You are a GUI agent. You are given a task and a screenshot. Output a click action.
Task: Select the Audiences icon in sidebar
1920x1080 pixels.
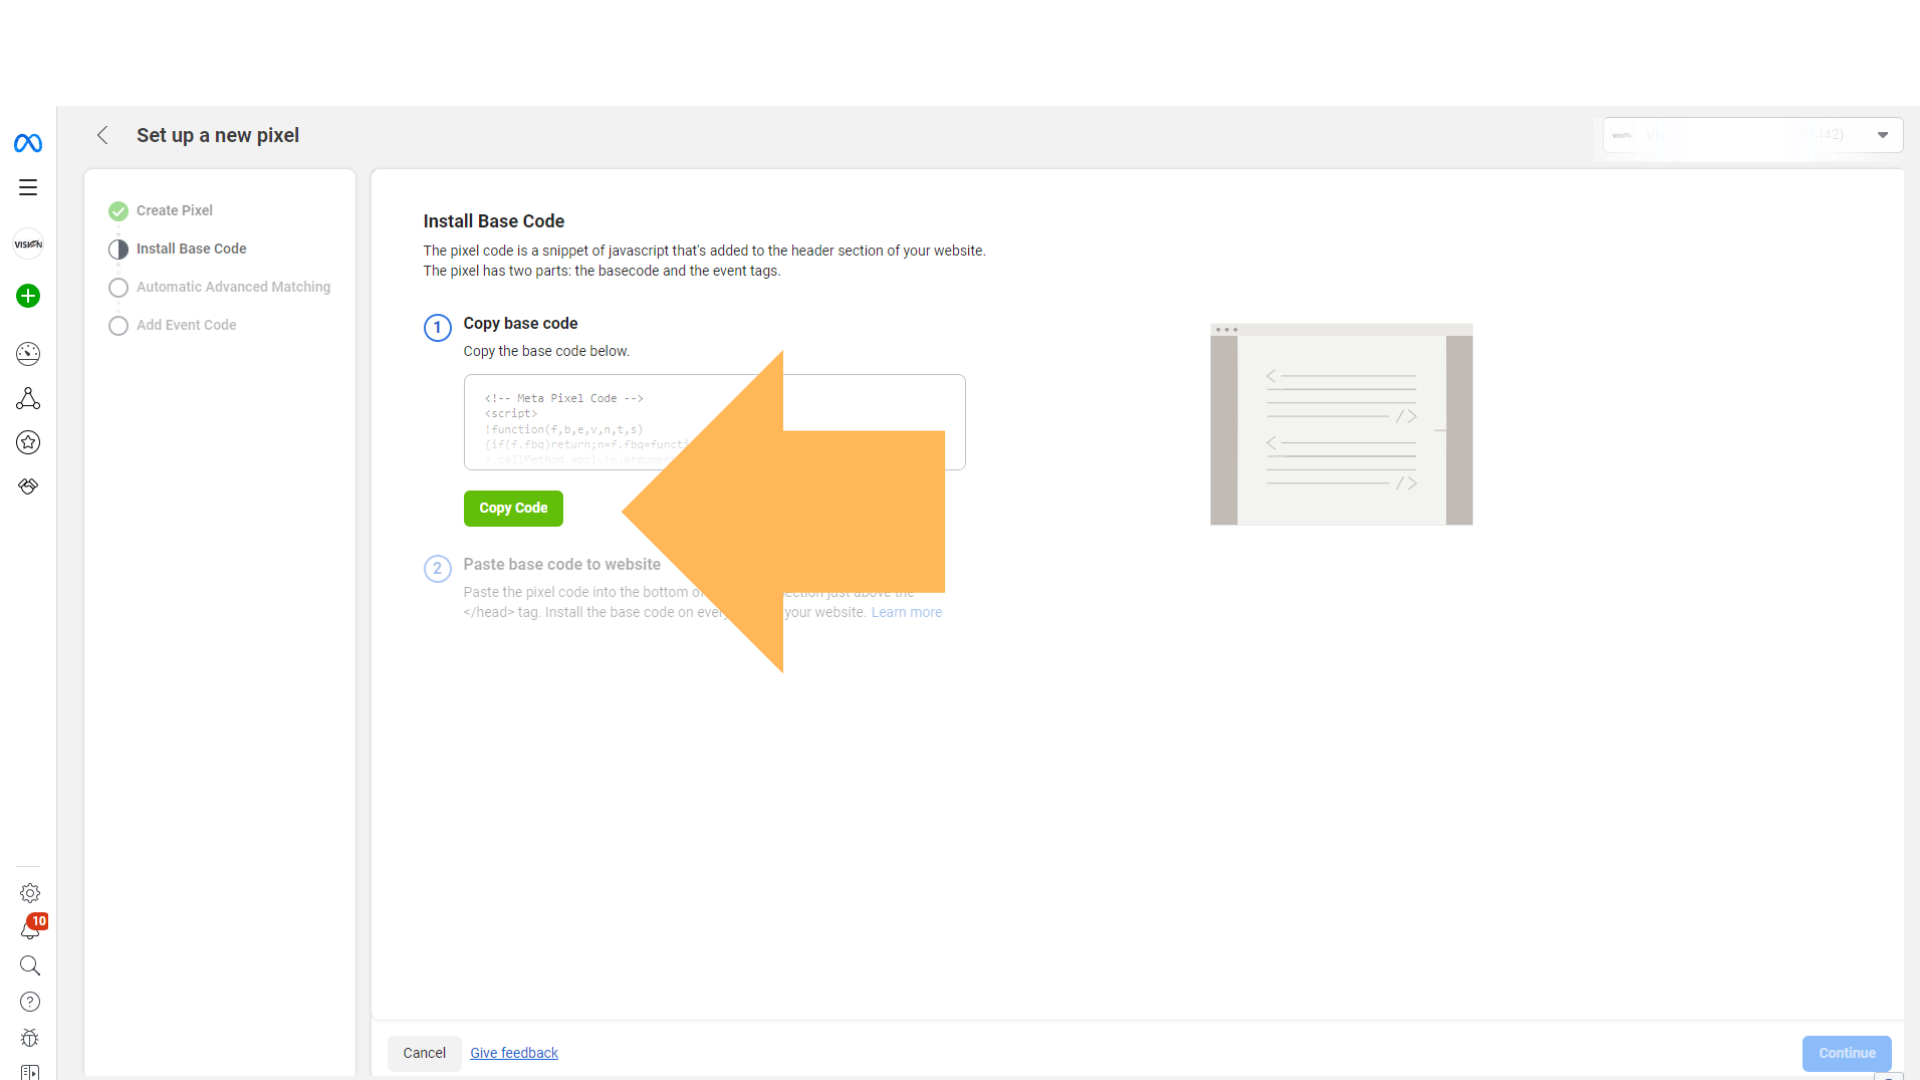click(x=29, y=398)
